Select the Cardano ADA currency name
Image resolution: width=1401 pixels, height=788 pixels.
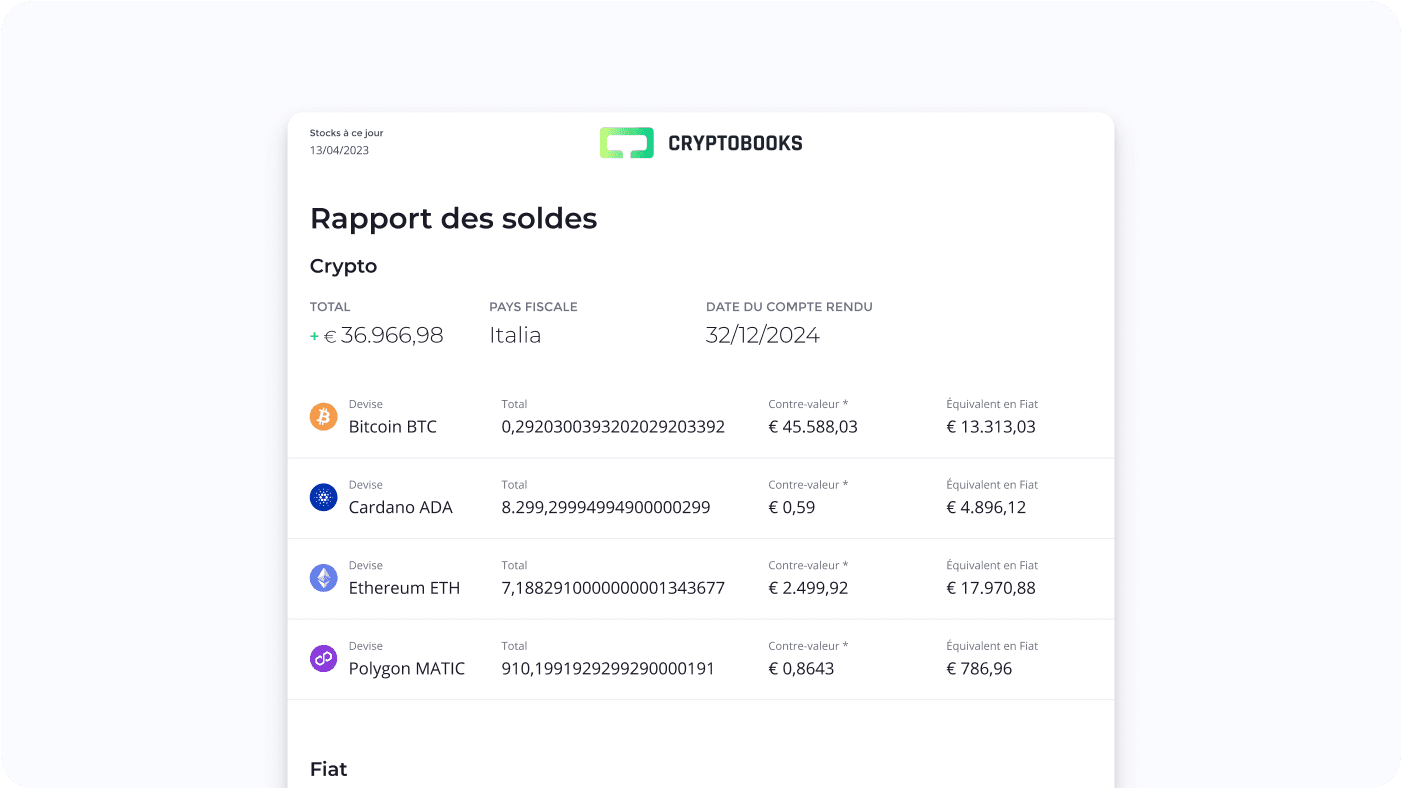(400, 508)
